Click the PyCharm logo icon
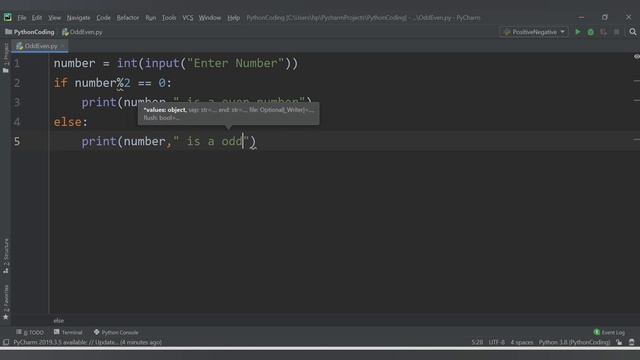640x360 pixels. click(7, 17)
